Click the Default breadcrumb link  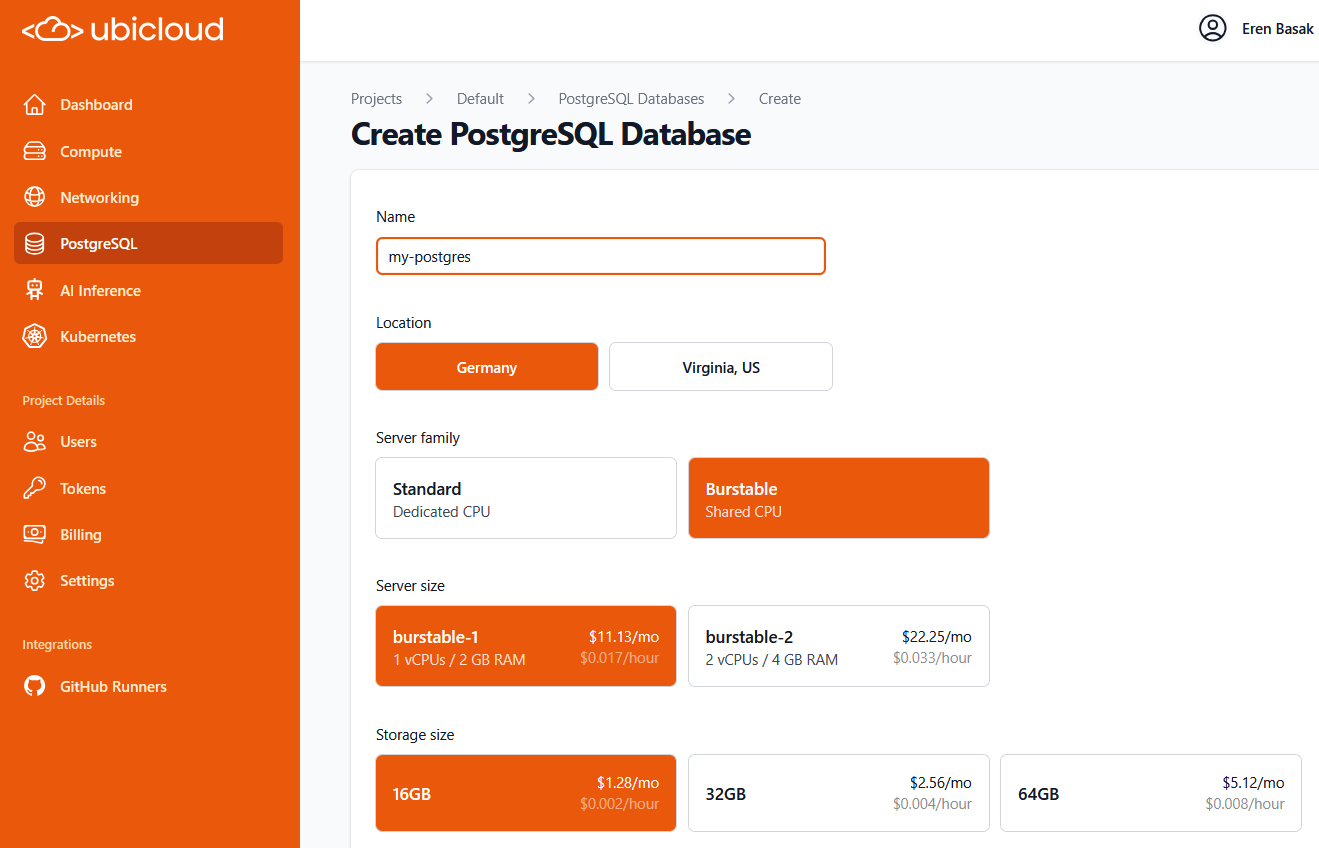[x=480, y=99]
